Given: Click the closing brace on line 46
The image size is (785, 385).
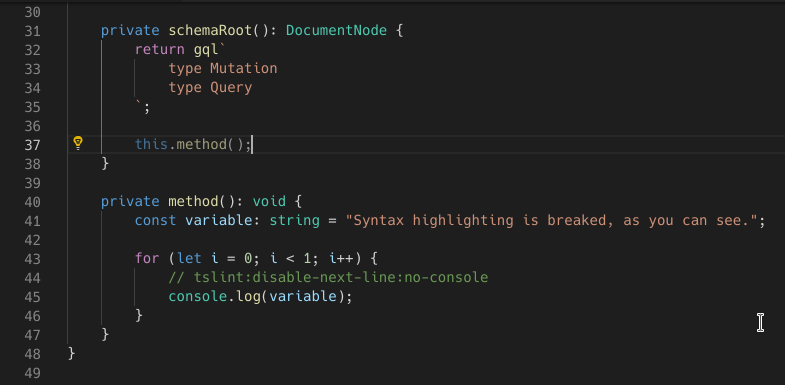Looking at the screenshot, I should (139, 315).
